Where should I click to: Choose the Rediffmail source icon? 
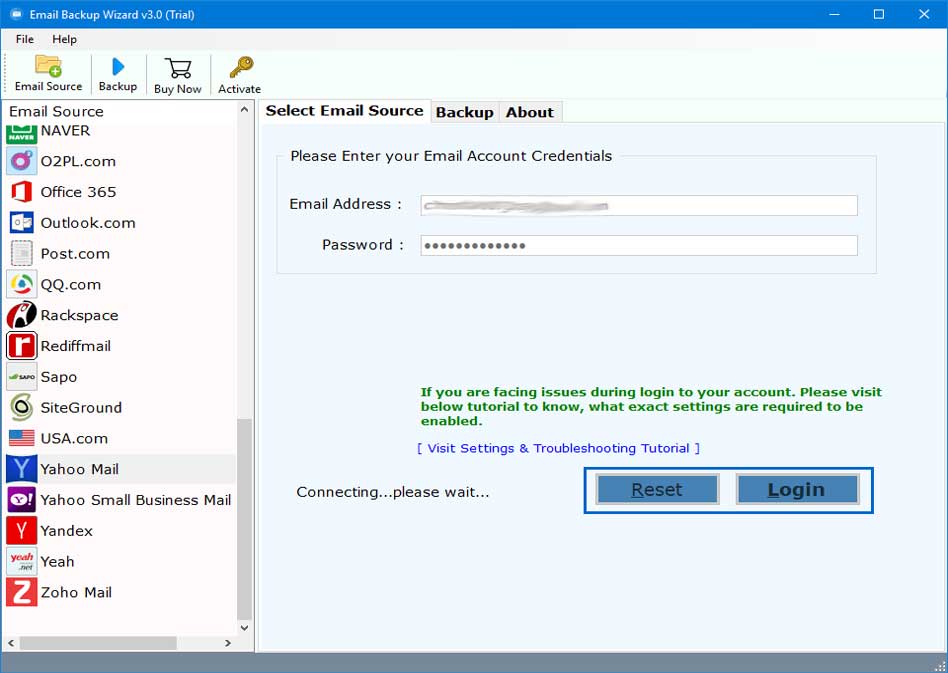[22, 346]
